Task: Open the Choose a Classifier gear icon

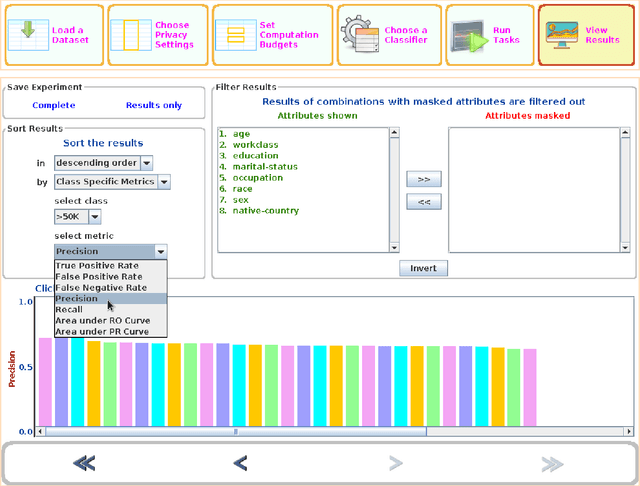Action: pyautogui.click(x=359, y=35)
